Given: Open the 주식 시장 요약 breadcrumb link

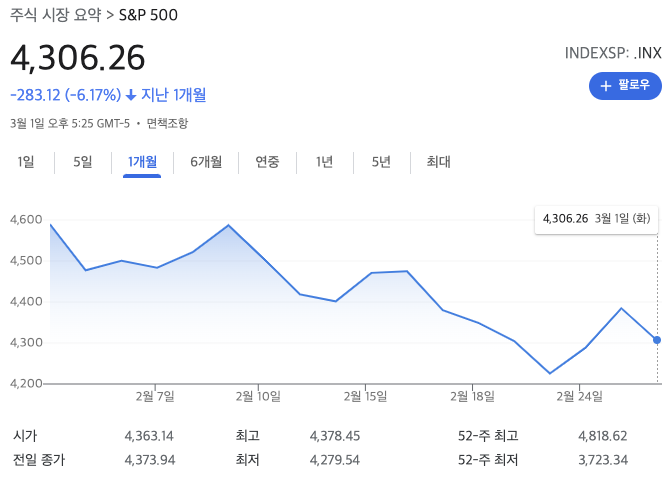Looking at the screenshot, I should [x=55, y=15].
